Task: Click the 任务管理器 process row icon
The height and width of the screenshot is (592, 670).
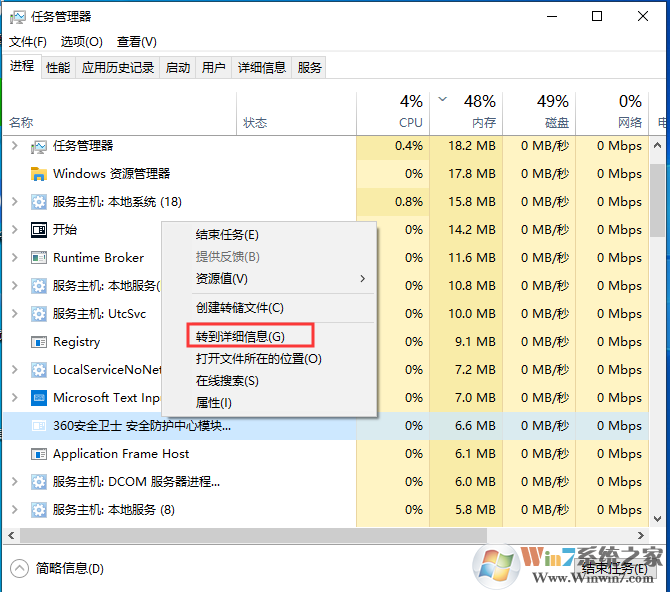Action: pyautogui.click(x=38, y=147)
